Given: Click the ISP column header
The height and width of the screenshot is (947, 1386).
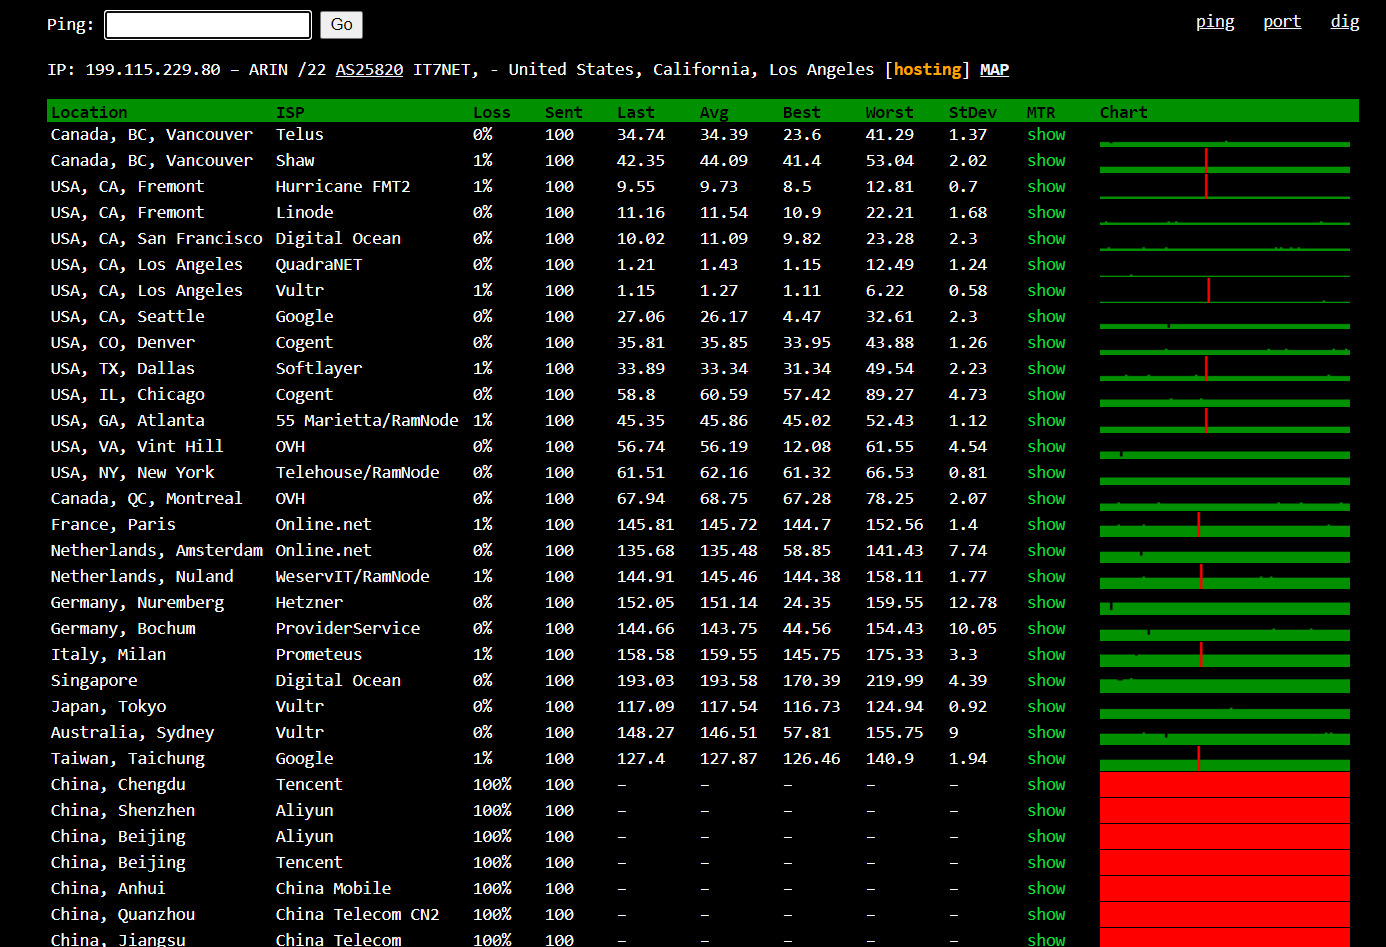Looking at the screenshot, I should [290, 113].
